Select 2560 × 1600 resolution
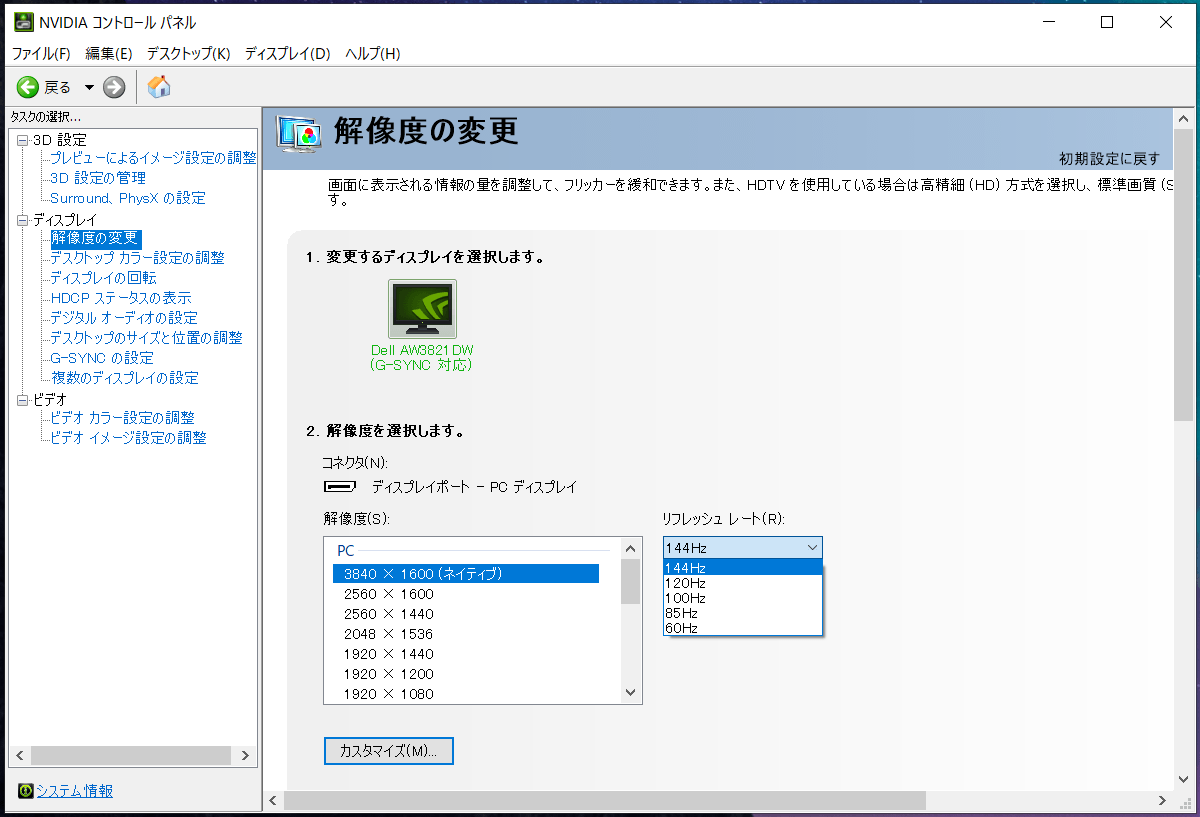This screenshot has height=817, width=1200. tap(466, 594)
